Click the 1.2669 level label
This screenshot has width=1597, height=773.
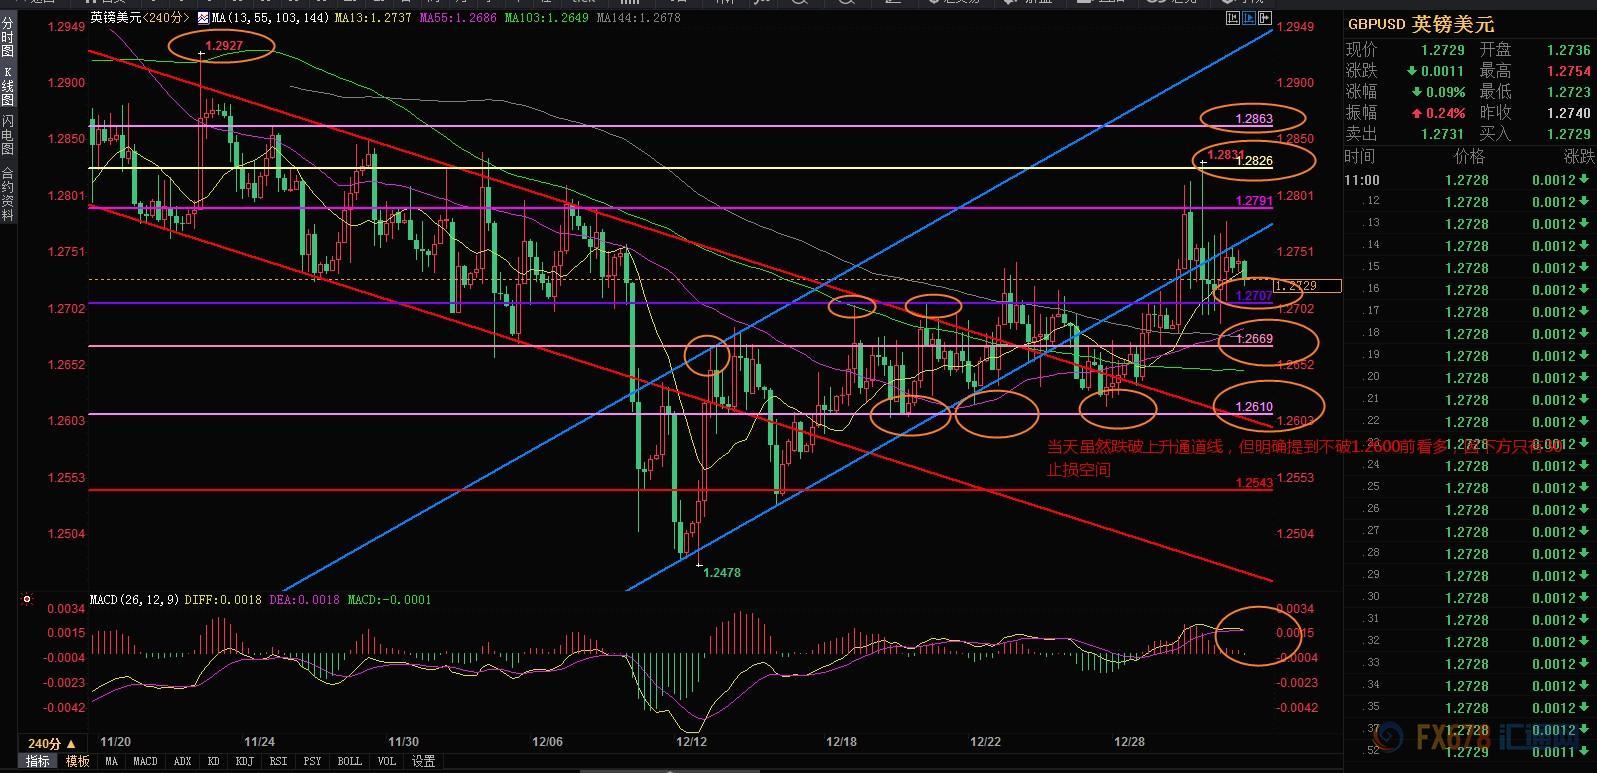click(x=1254, y=339)
